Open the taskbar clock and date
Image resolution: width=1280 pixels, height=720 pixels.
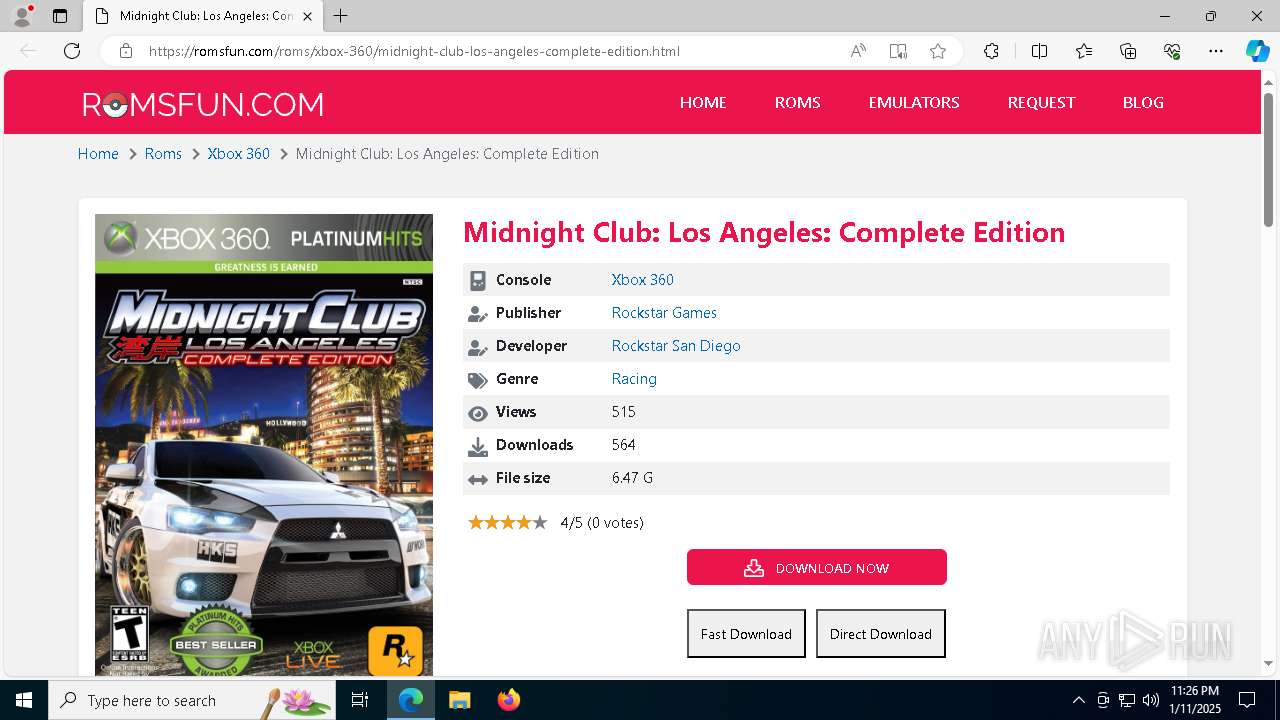[x=1195, y=700]
